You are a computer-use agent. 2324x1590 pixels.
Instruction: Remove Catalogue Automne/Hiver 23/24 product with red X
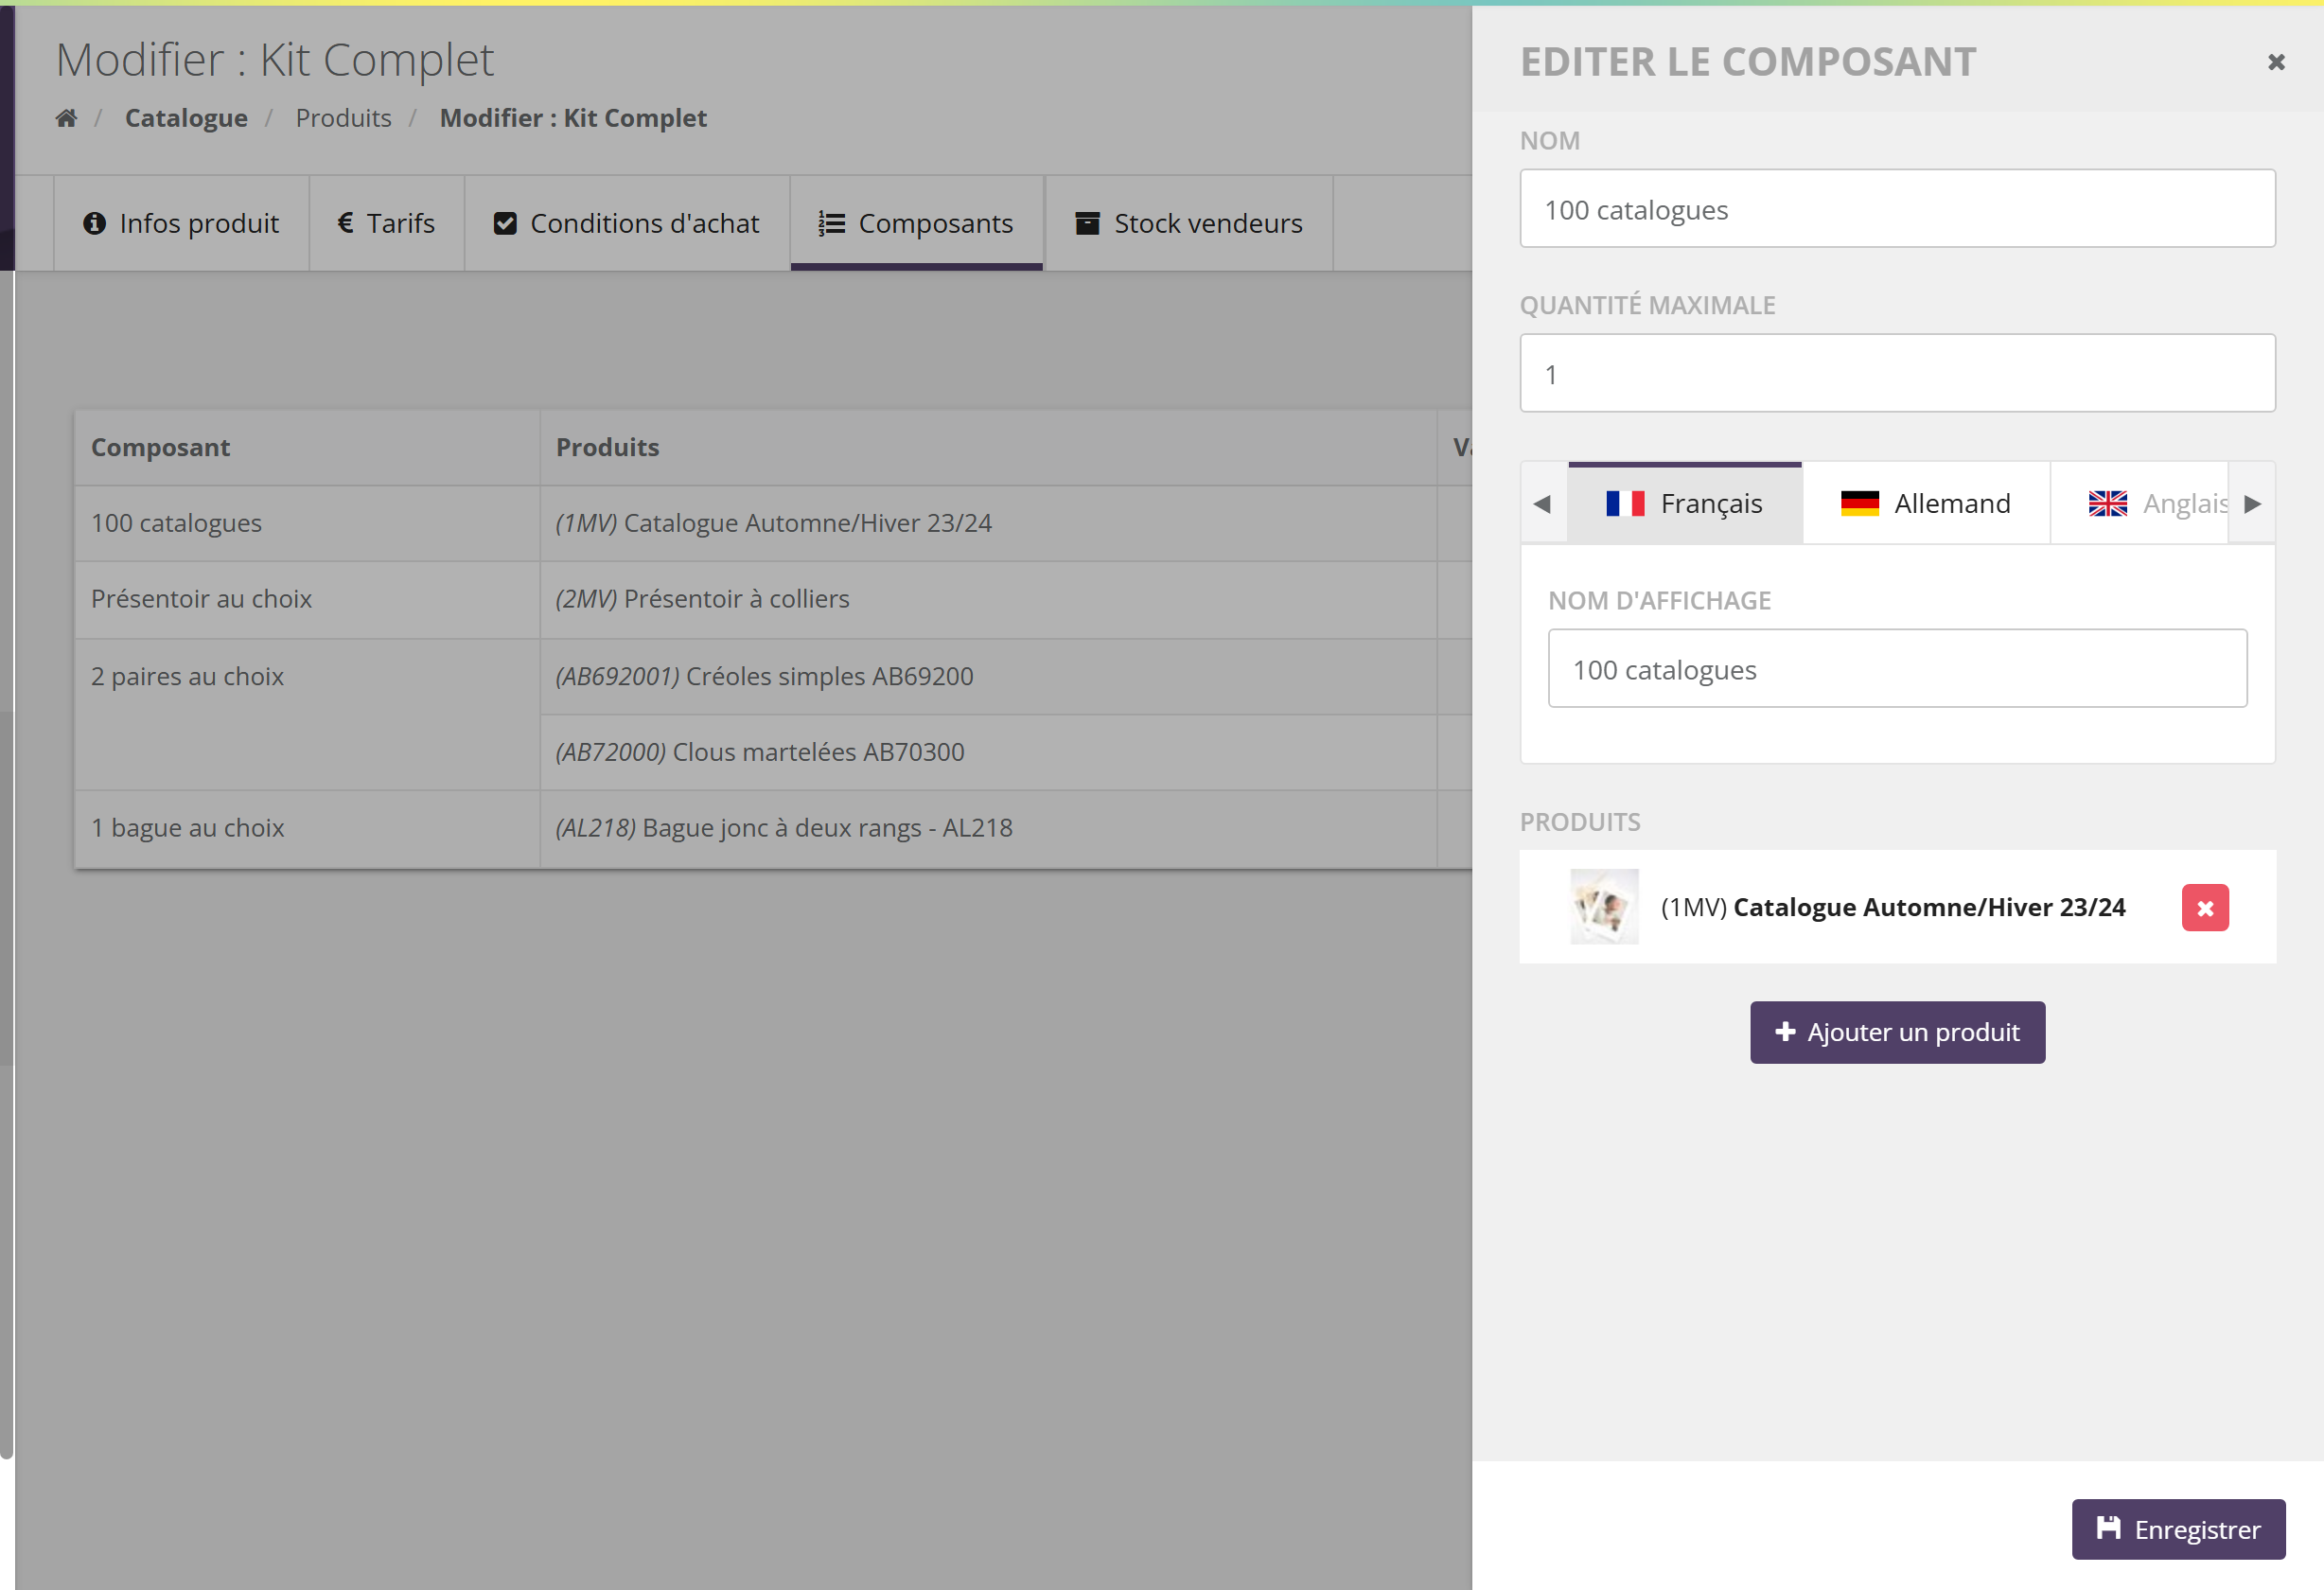(2205, 908)
